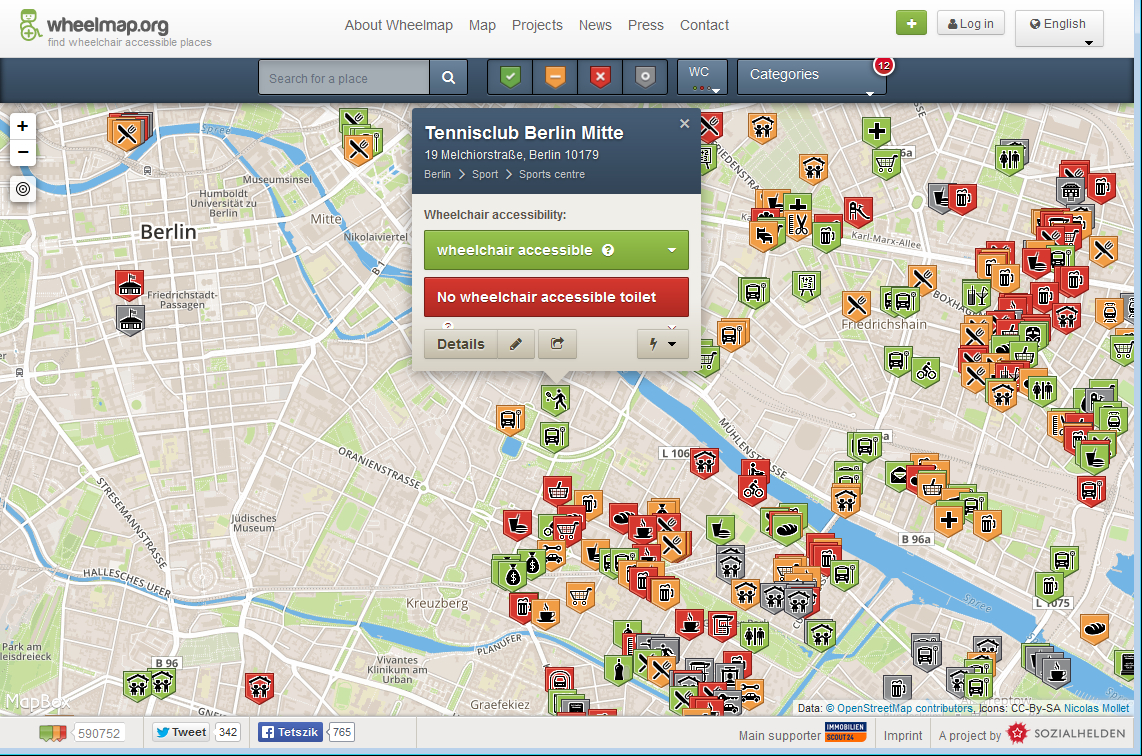Click the search magnifier button
The height and width of the screenshot is (756, 1142).
(x=449, y=77)
